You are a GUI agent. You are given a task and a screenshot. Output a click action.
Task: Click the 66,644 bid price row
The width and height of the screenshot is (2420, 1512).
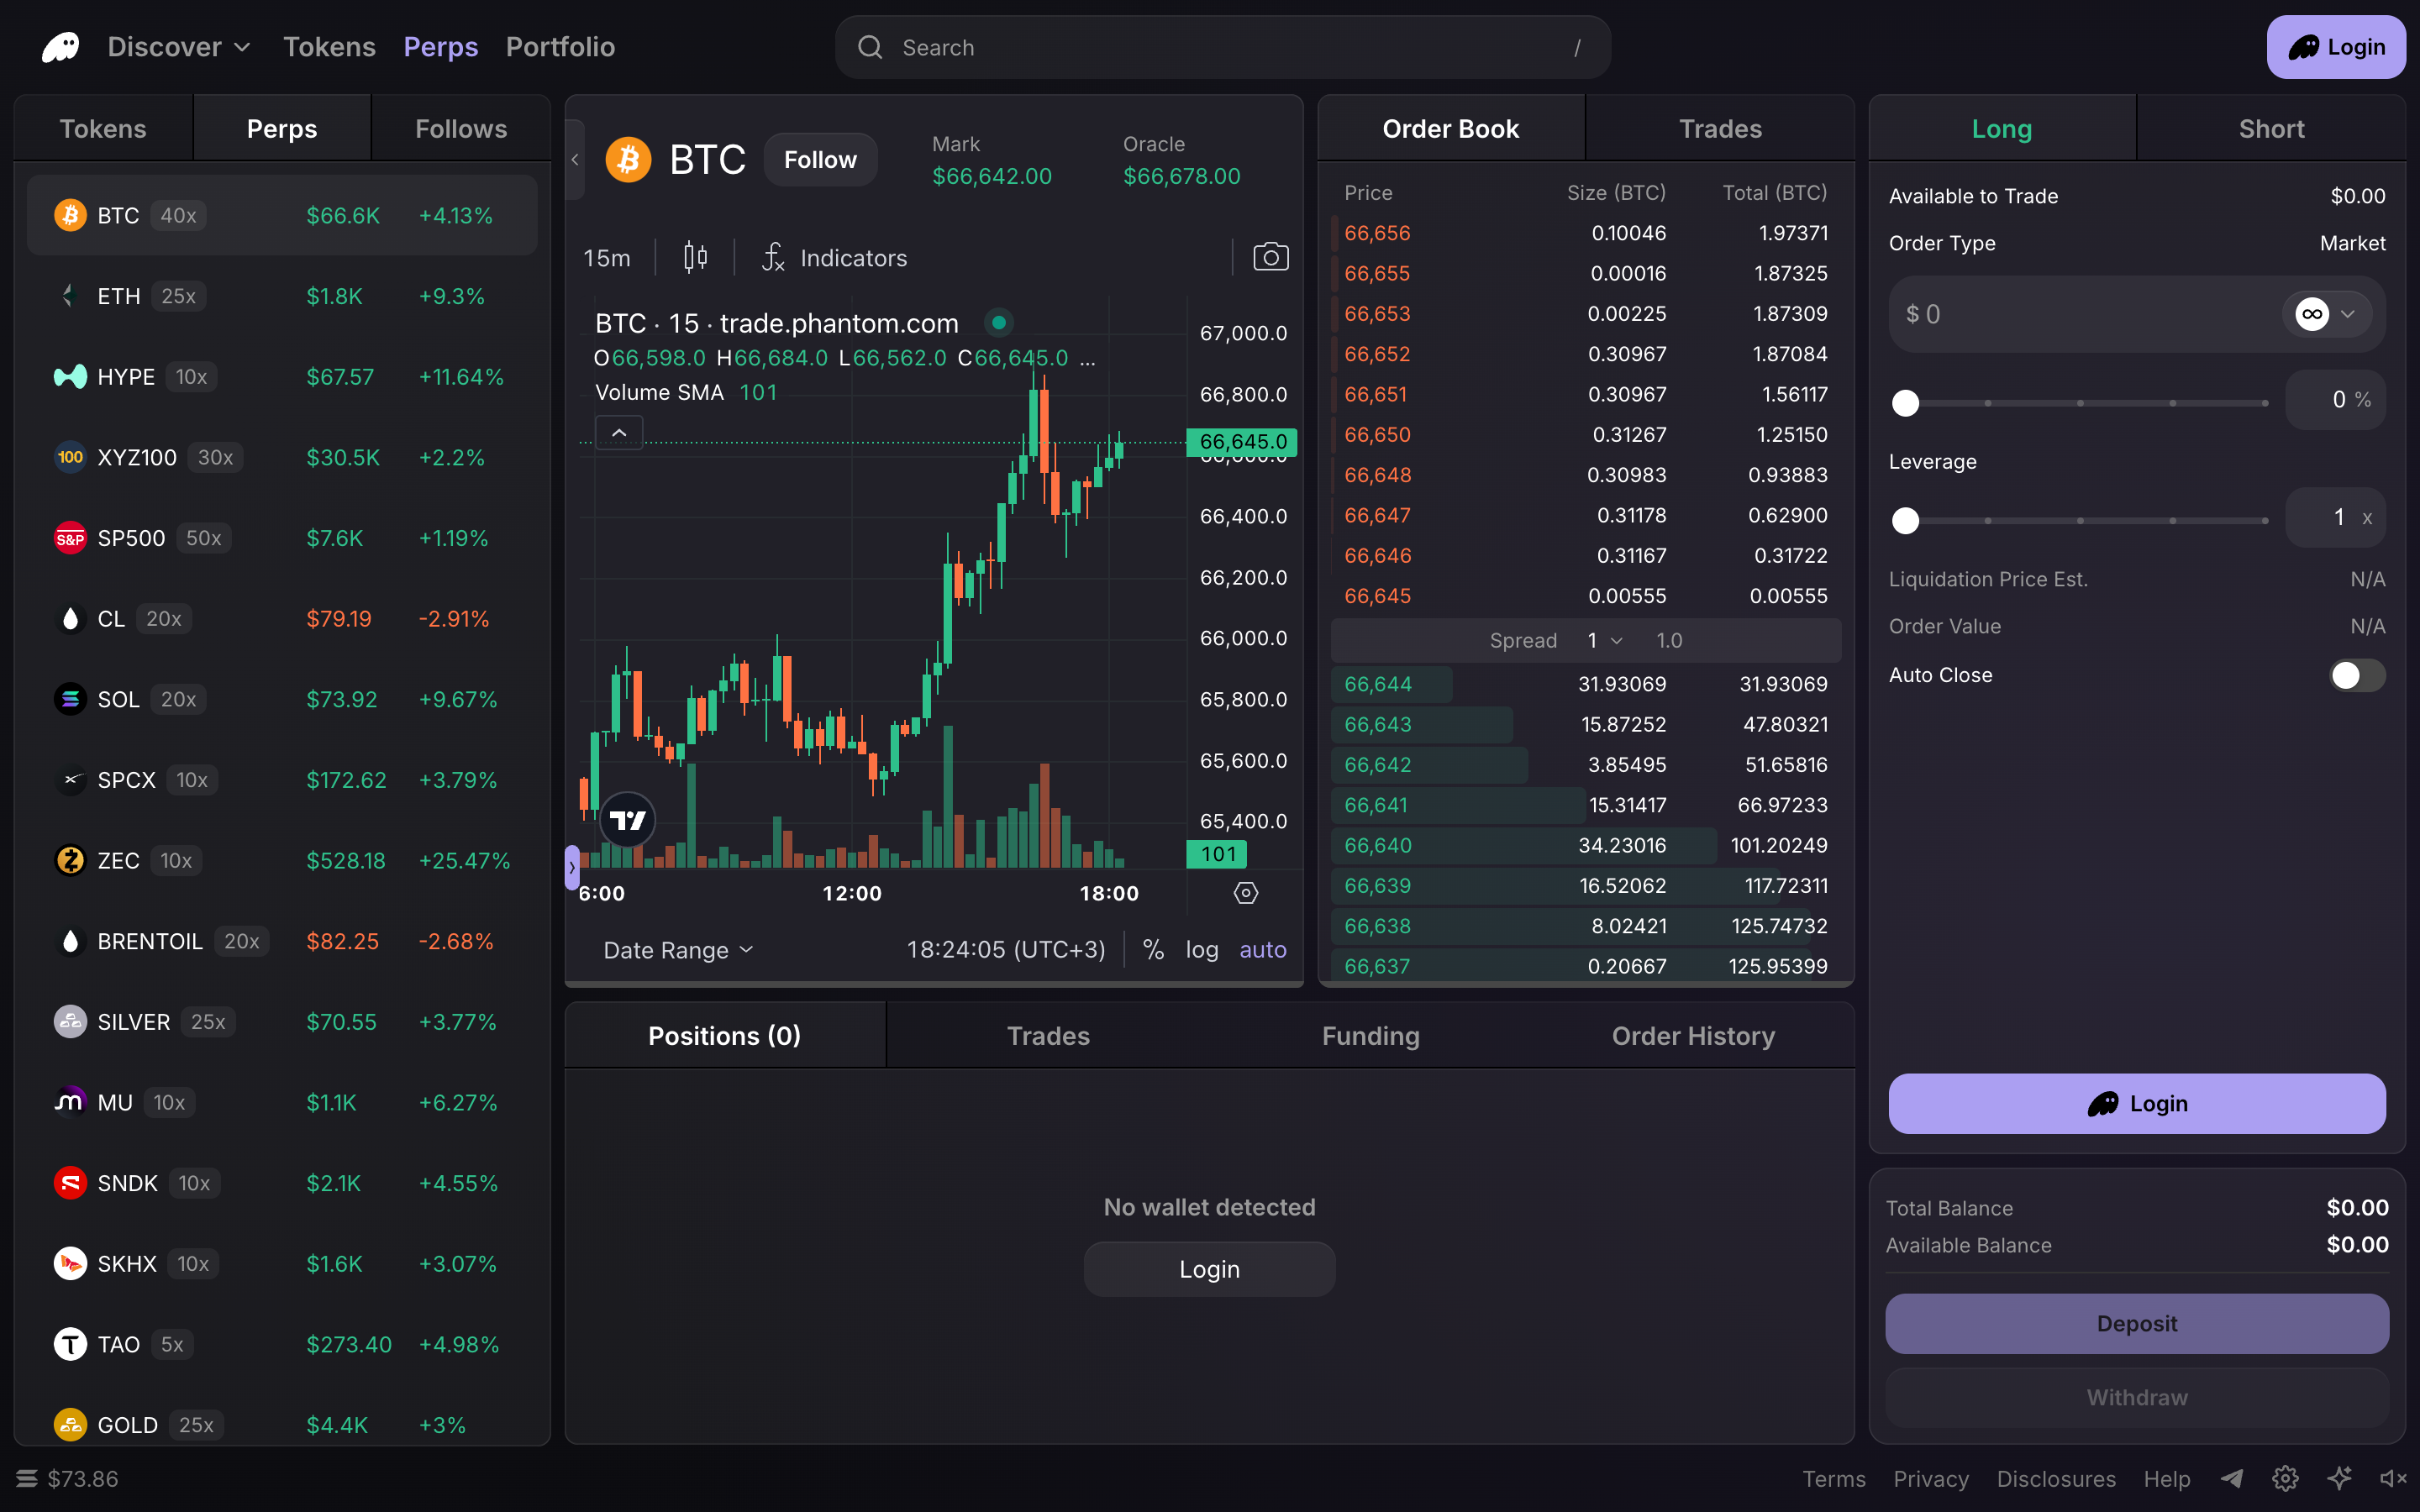(x=1585, y=684)
